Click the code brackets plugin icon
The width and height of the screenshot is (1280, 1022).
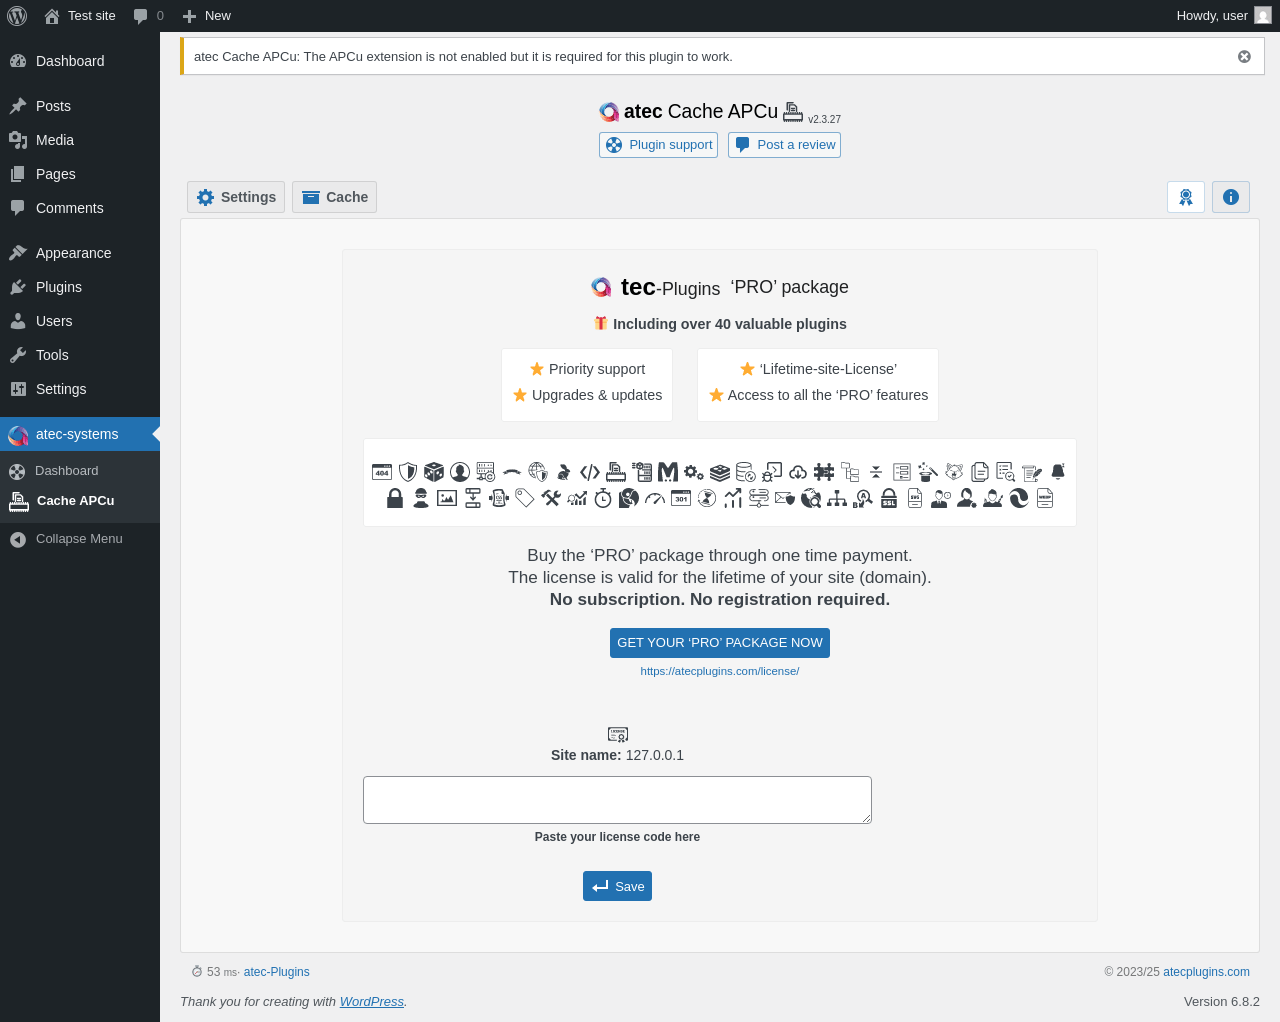[590, 472]
